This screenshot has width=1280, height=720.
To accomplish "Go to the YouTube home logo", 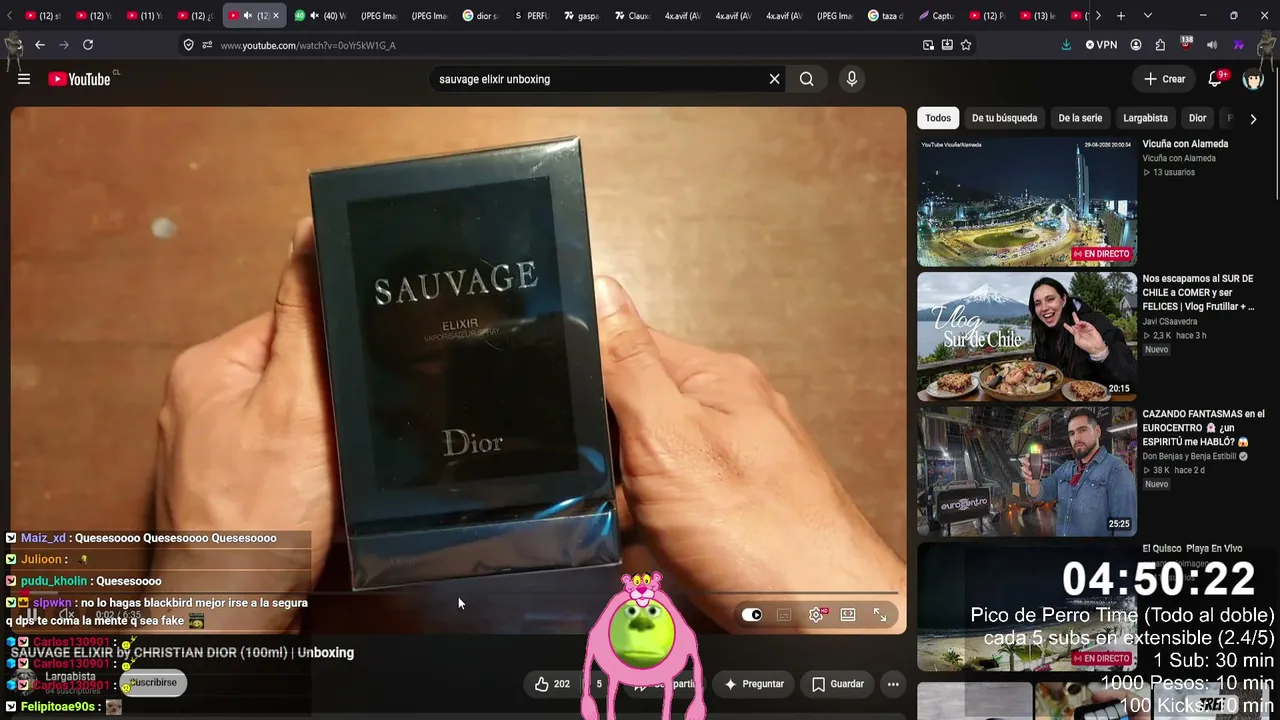I will click(79, 79).
